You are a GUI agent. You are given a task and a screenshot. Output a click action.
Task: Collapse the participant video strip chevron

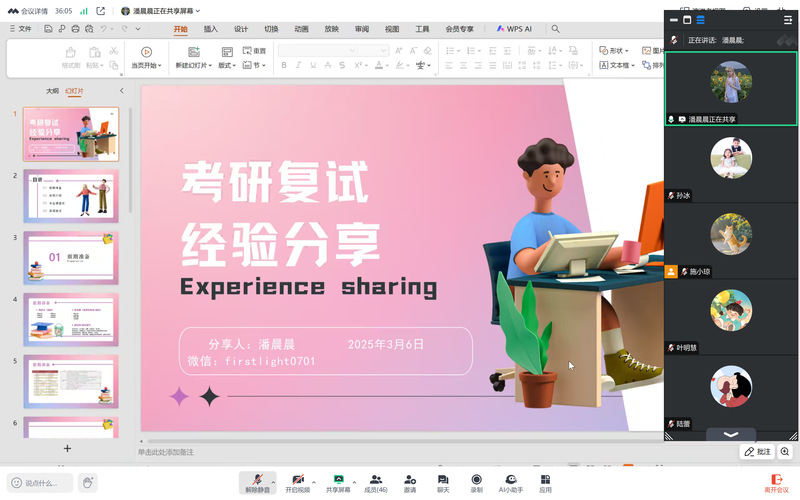coord(731,434)
